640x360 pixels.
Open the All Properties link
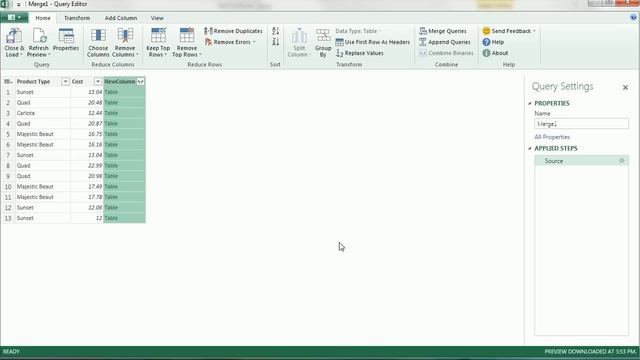coord(552,137)
